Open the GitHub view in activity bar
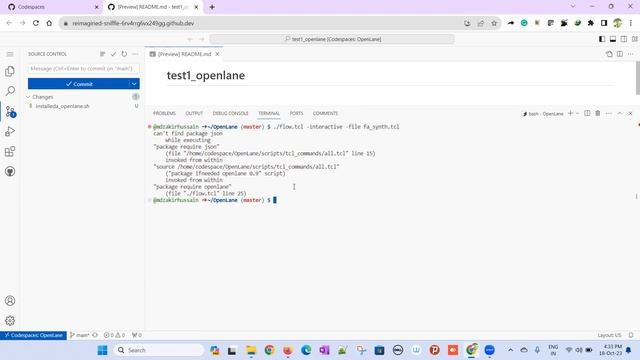This screenshot has height=360, width=640. pos(10,171)
